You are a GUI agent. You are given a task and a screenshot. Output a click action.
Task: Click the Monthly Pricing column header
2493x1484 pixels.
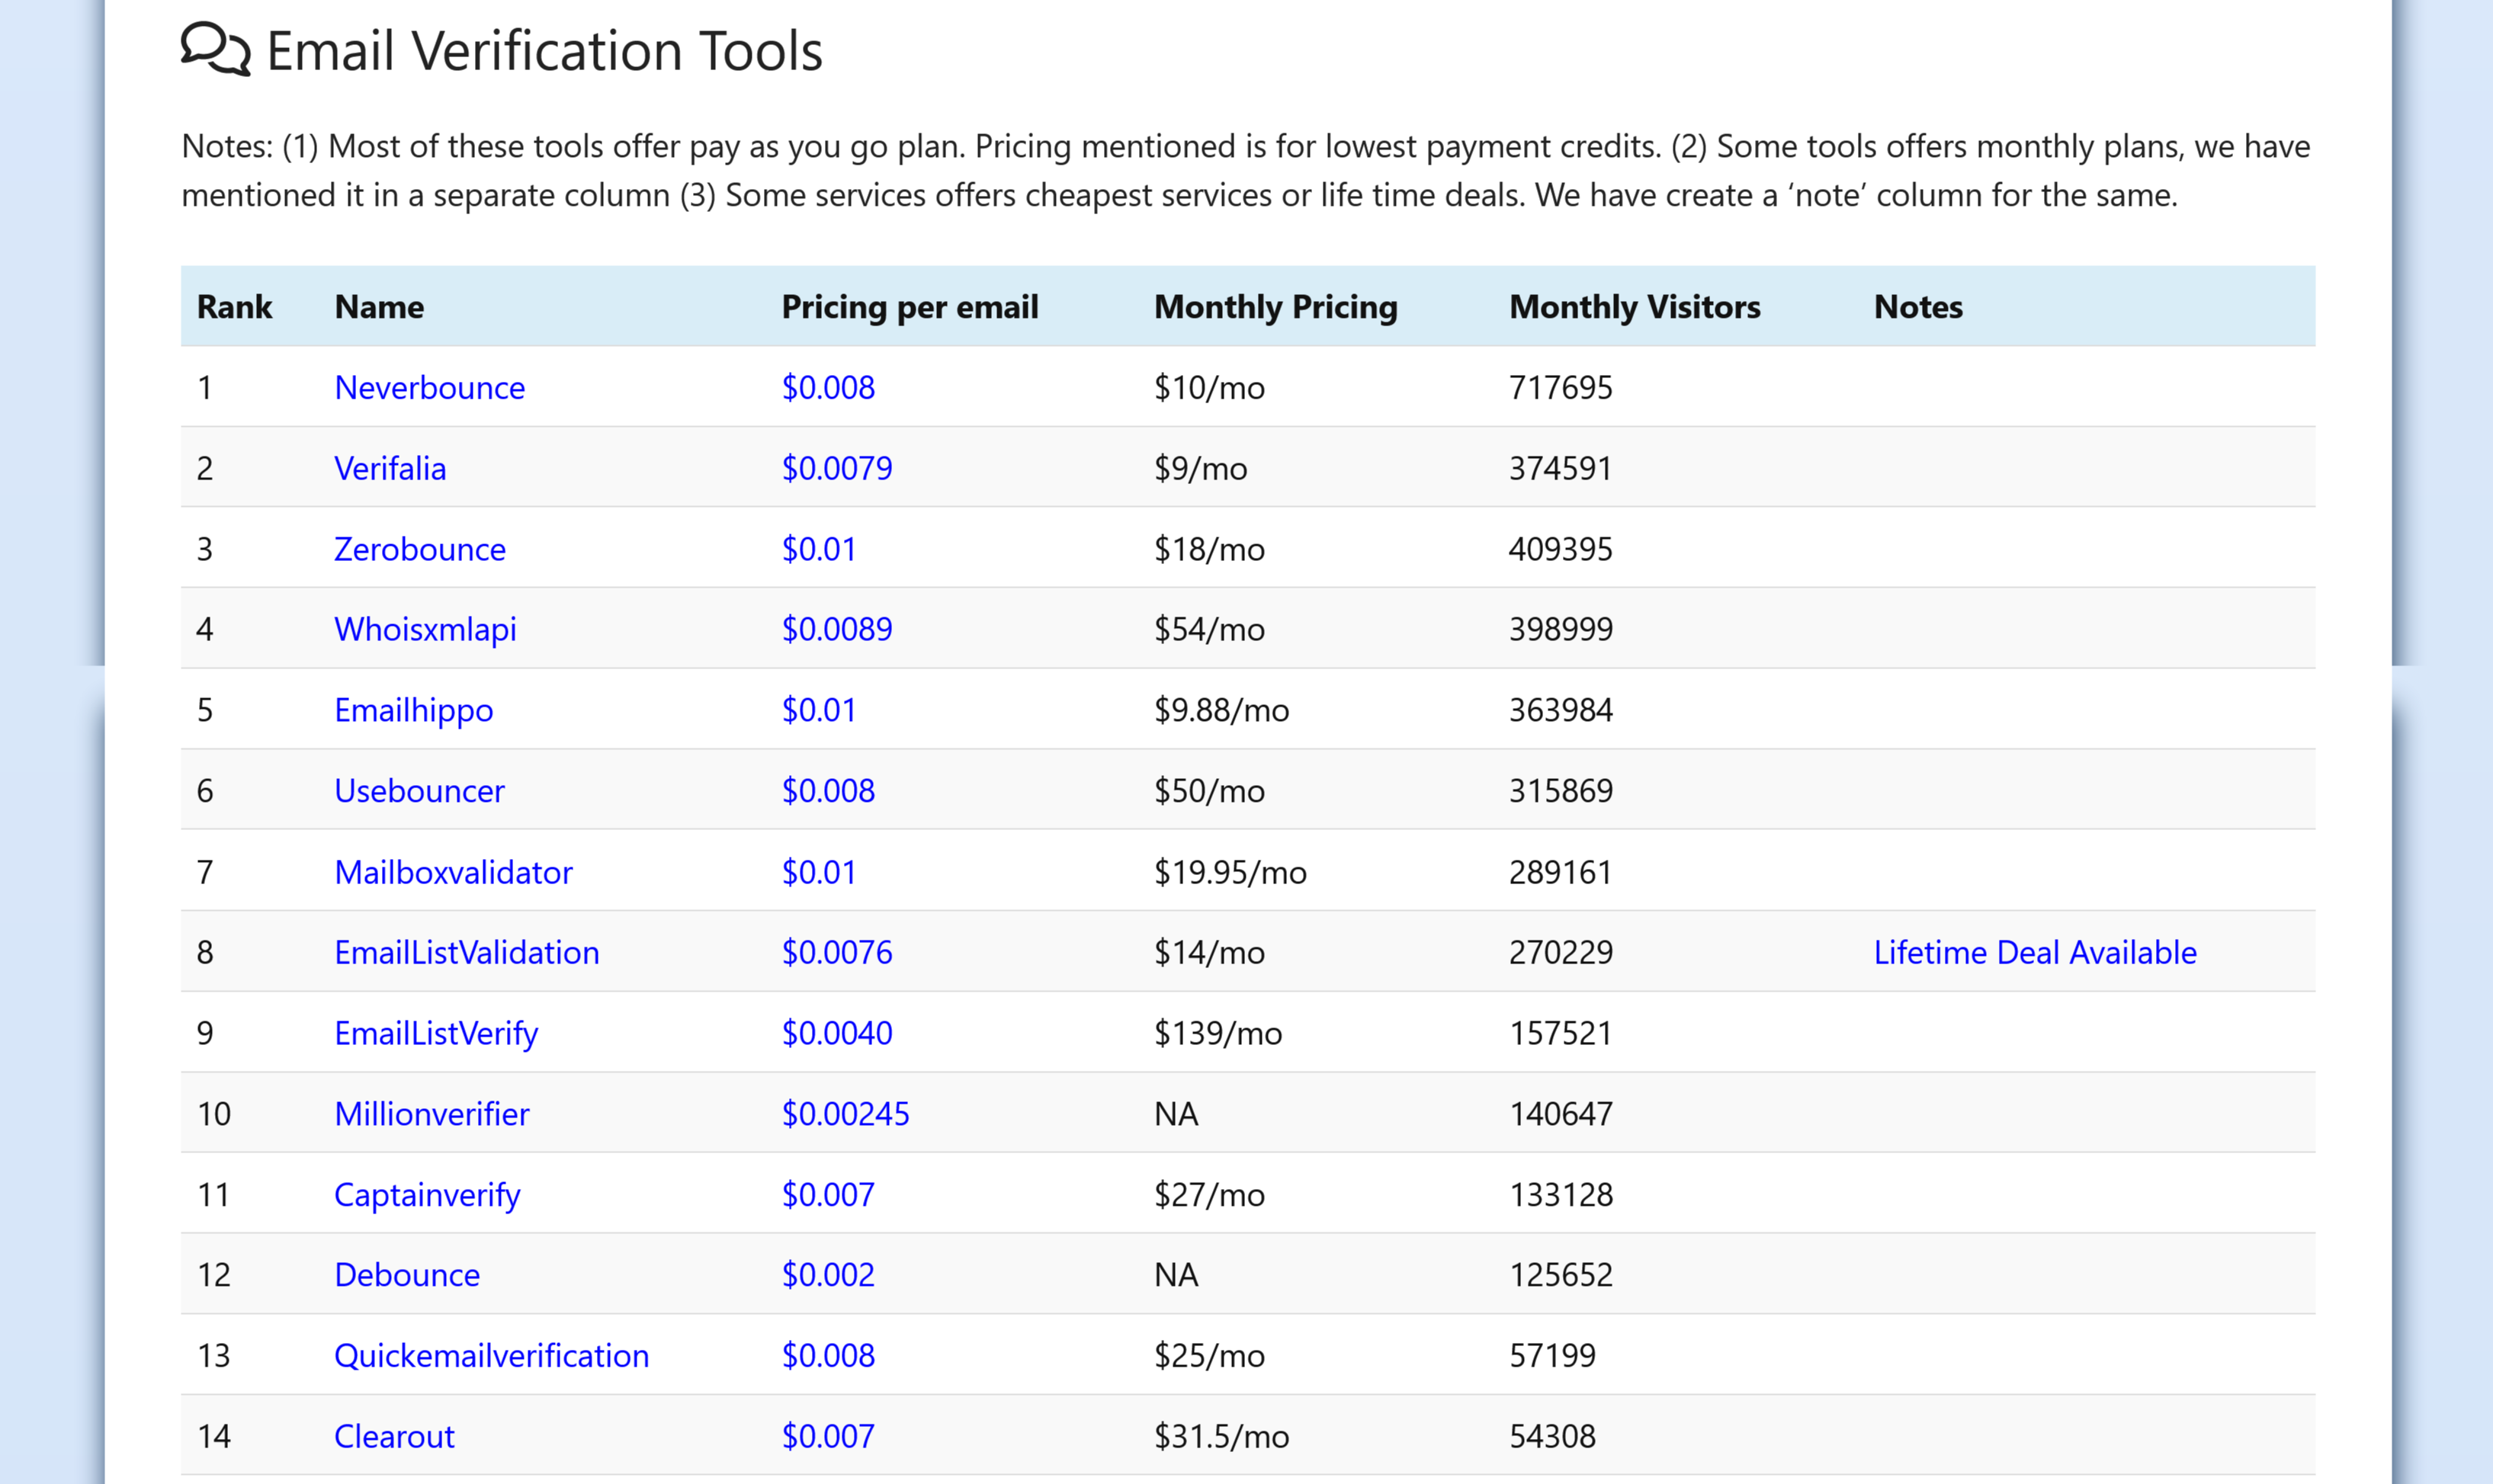tap(1276, 307)
